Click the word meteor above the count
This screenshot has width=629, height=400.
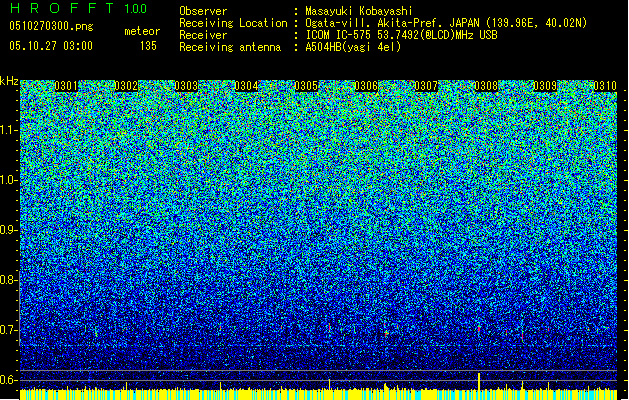[142, 31]
